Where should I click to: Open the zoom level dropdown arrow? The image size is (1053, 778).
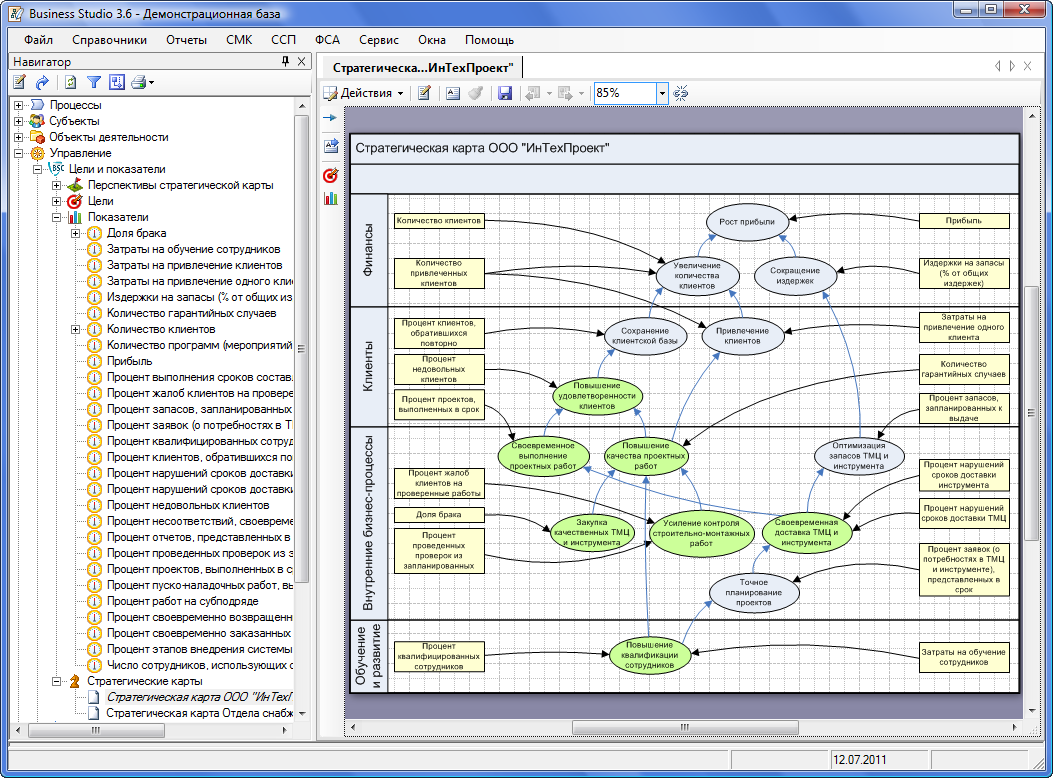pyautogui.click(x=662, y=93)
